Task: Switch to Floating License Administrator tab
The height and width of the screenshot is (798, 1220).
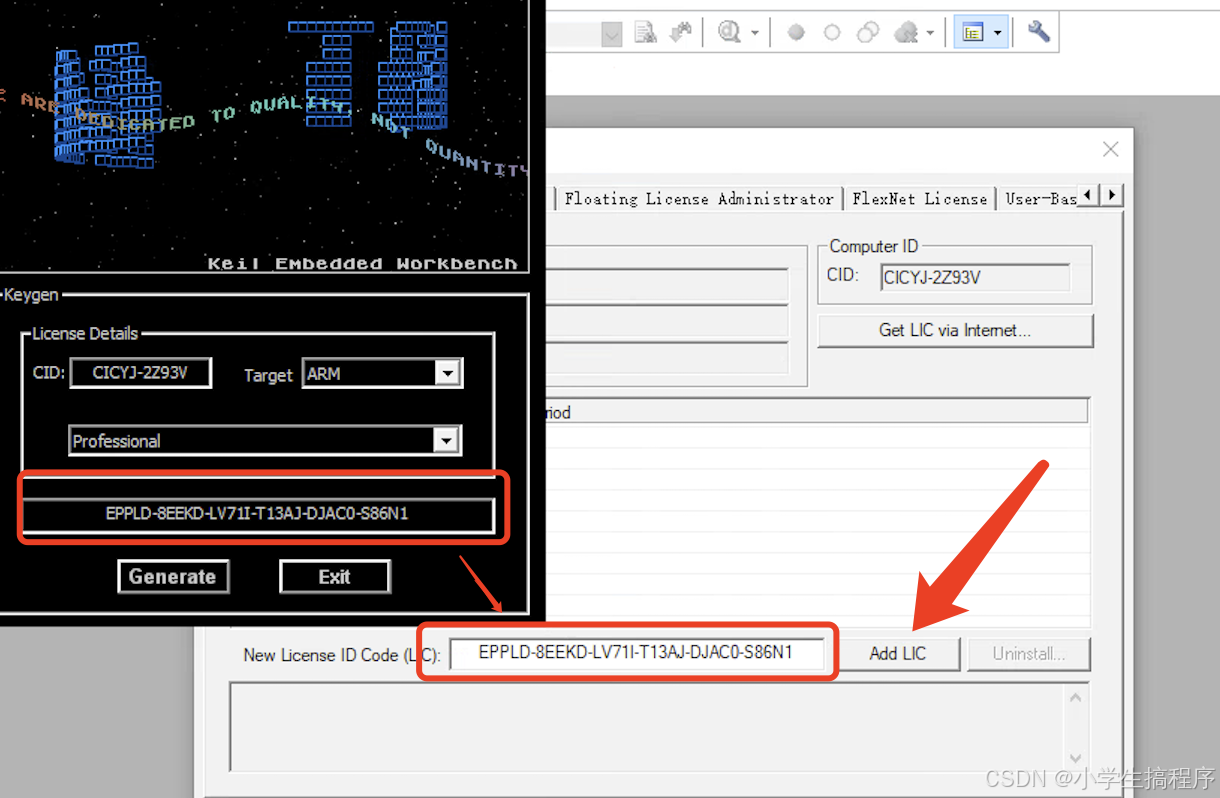Action: [x=698, y=198]
